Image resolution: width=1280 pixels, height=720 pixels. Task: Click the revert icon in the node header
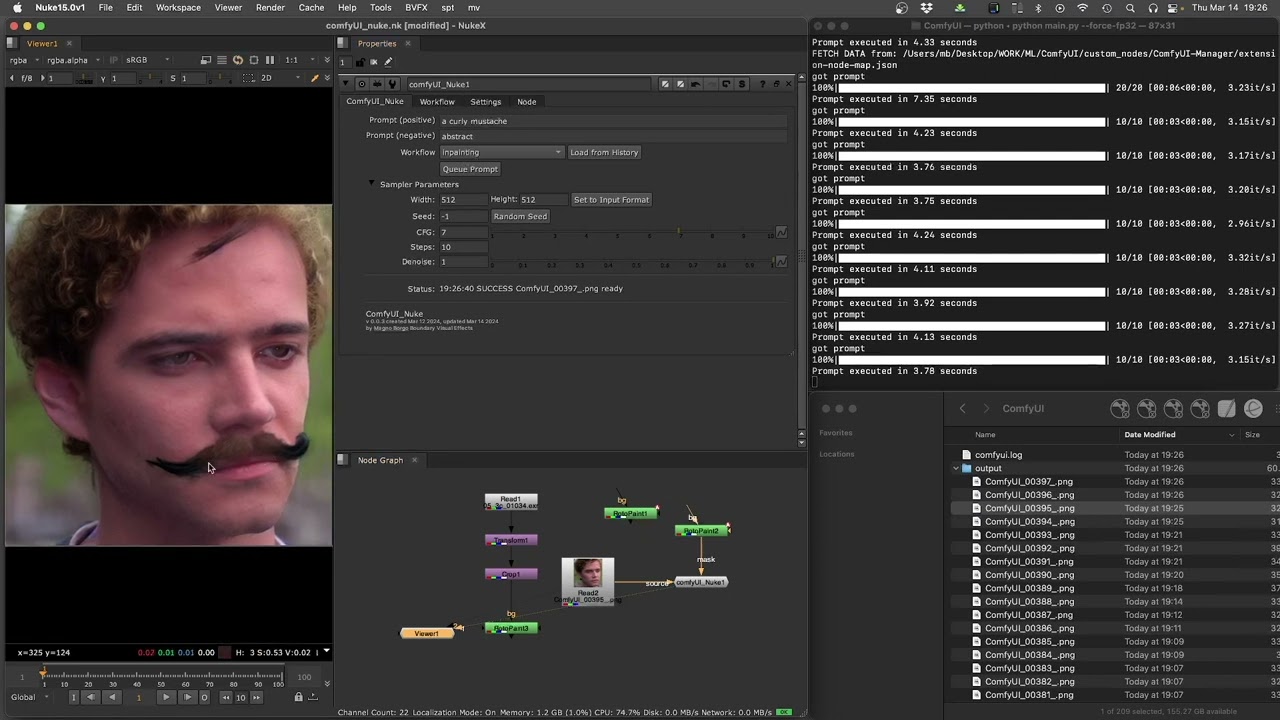pos(726,84)
